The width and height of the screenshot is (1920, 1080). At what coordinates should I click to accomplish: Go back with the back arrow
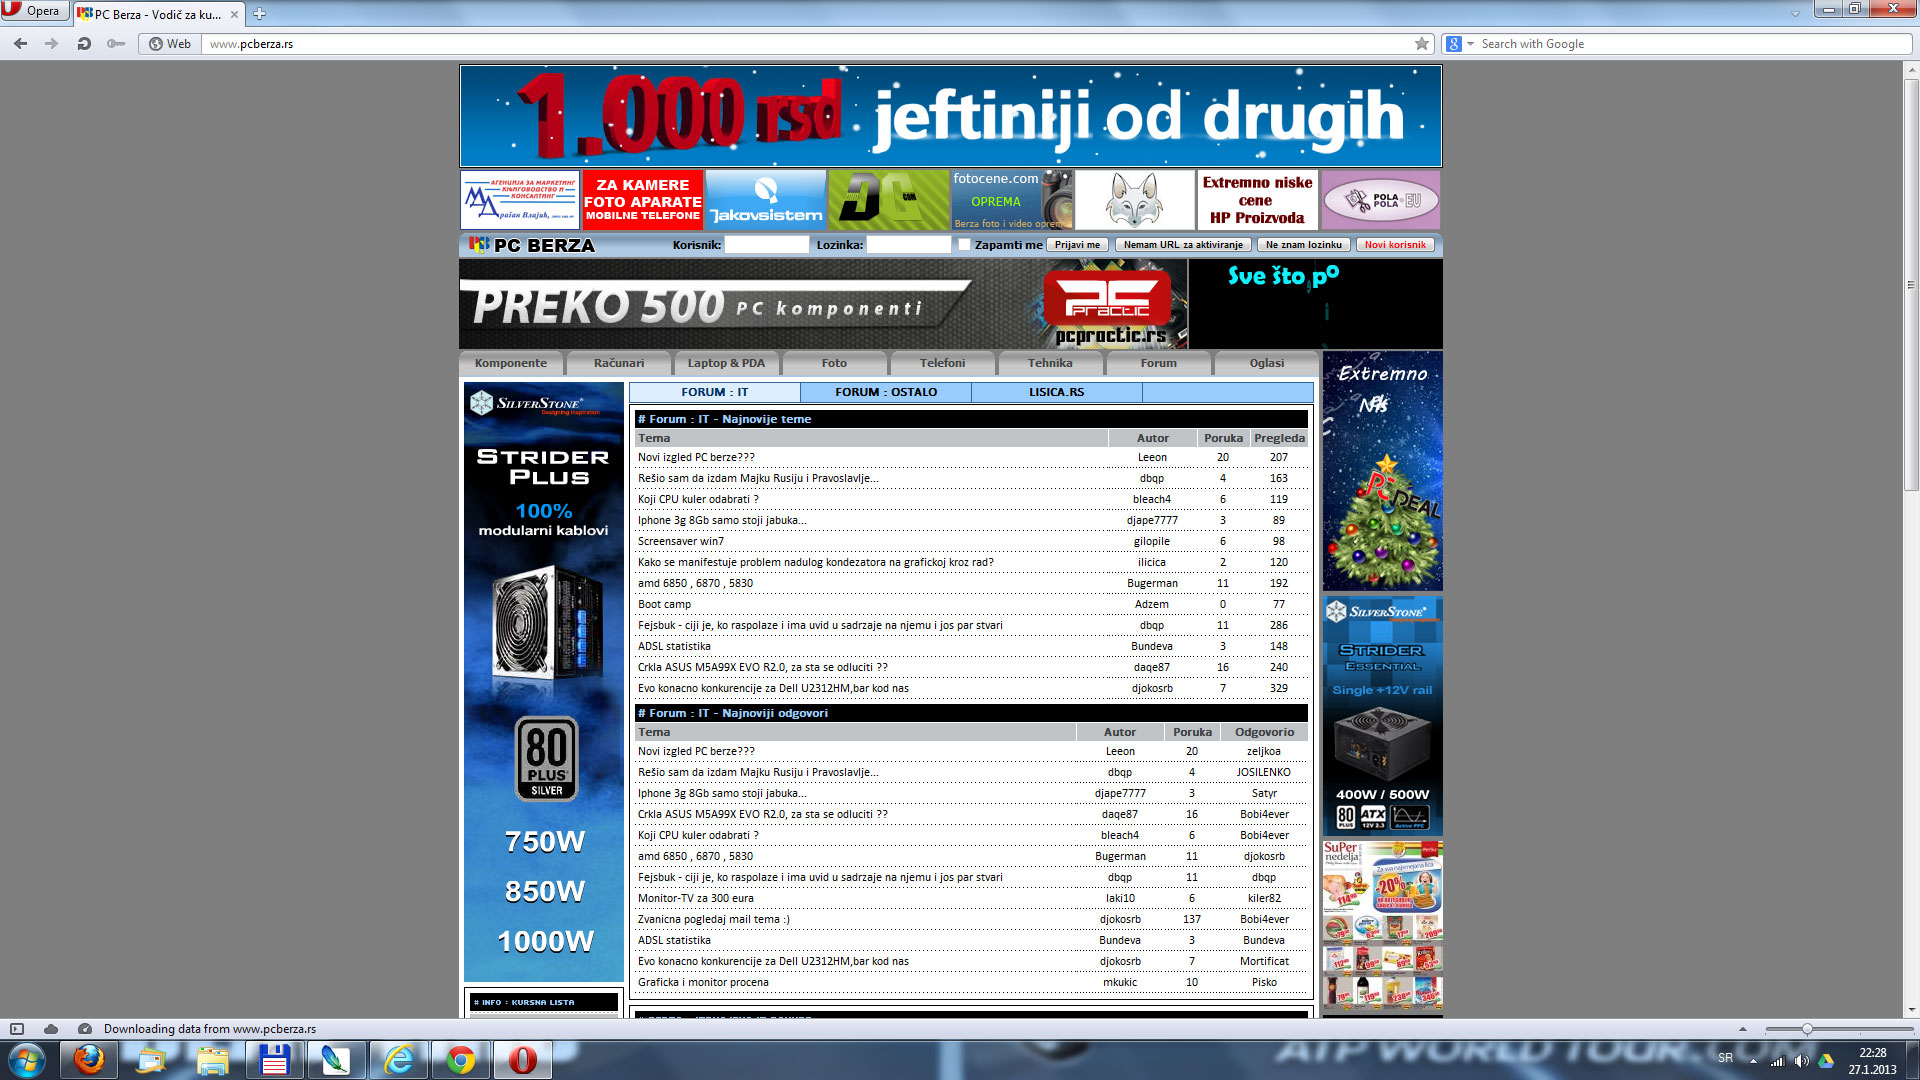click(x=20, y=44)
